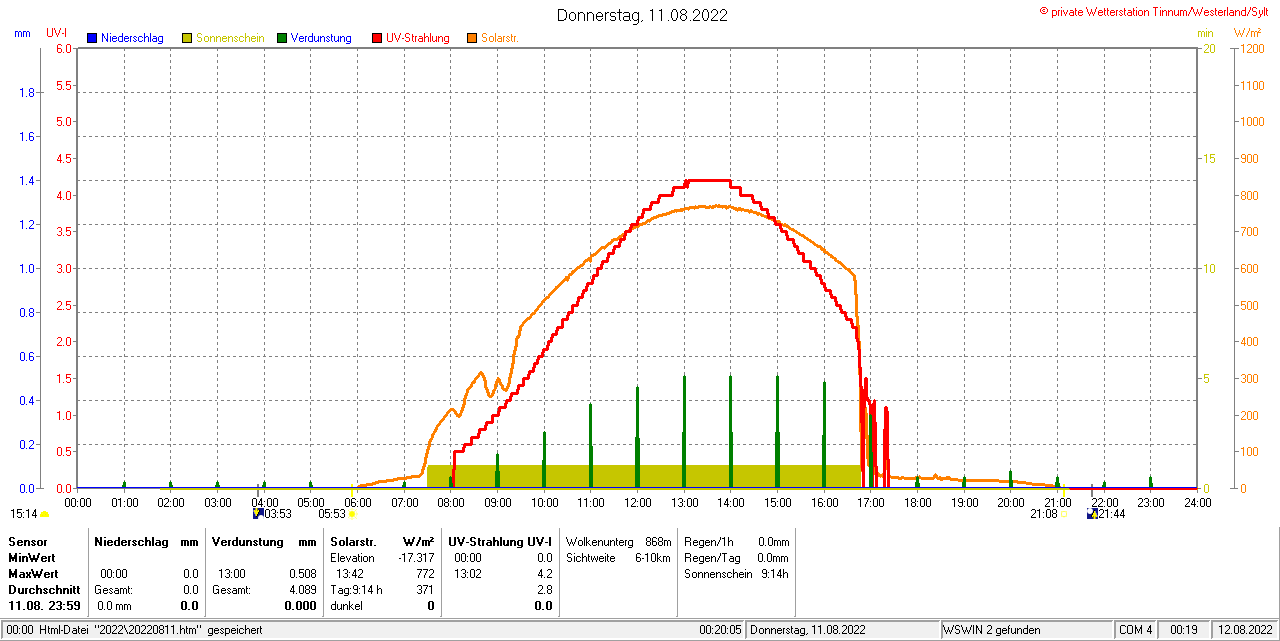Click the 00:00 status bar field at far left

18,630
